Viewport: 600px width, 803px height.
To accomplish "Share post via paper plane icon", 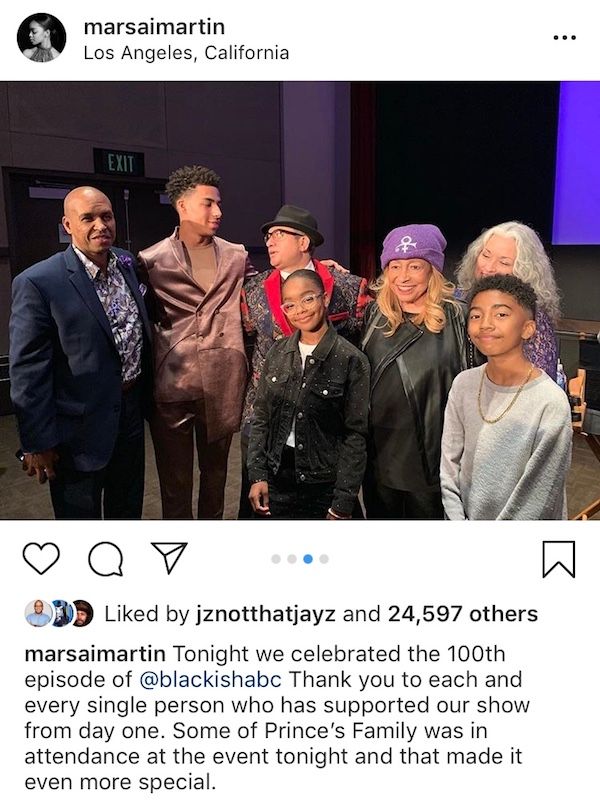I will pyautogui.click(x=169, y=557).
